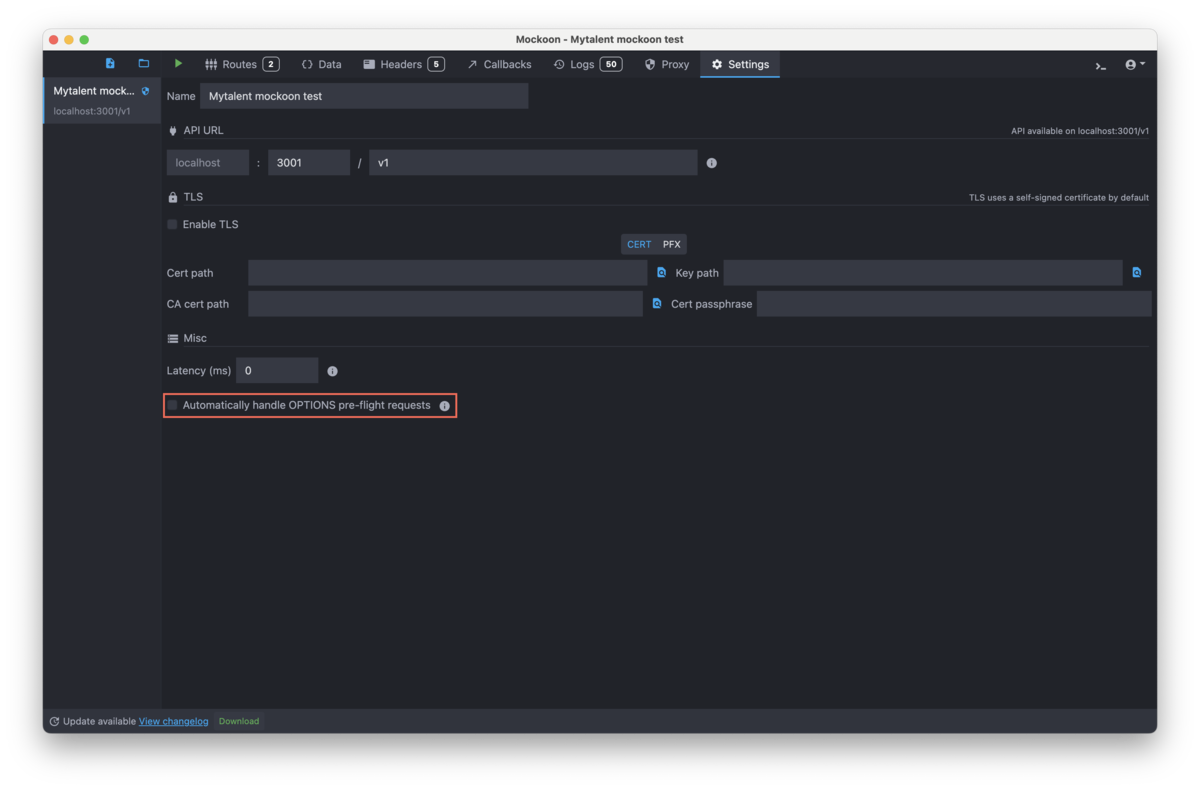Show the Logs tab
The height and width of the screenshot is (790, 1200).
[x=587, y=64]
